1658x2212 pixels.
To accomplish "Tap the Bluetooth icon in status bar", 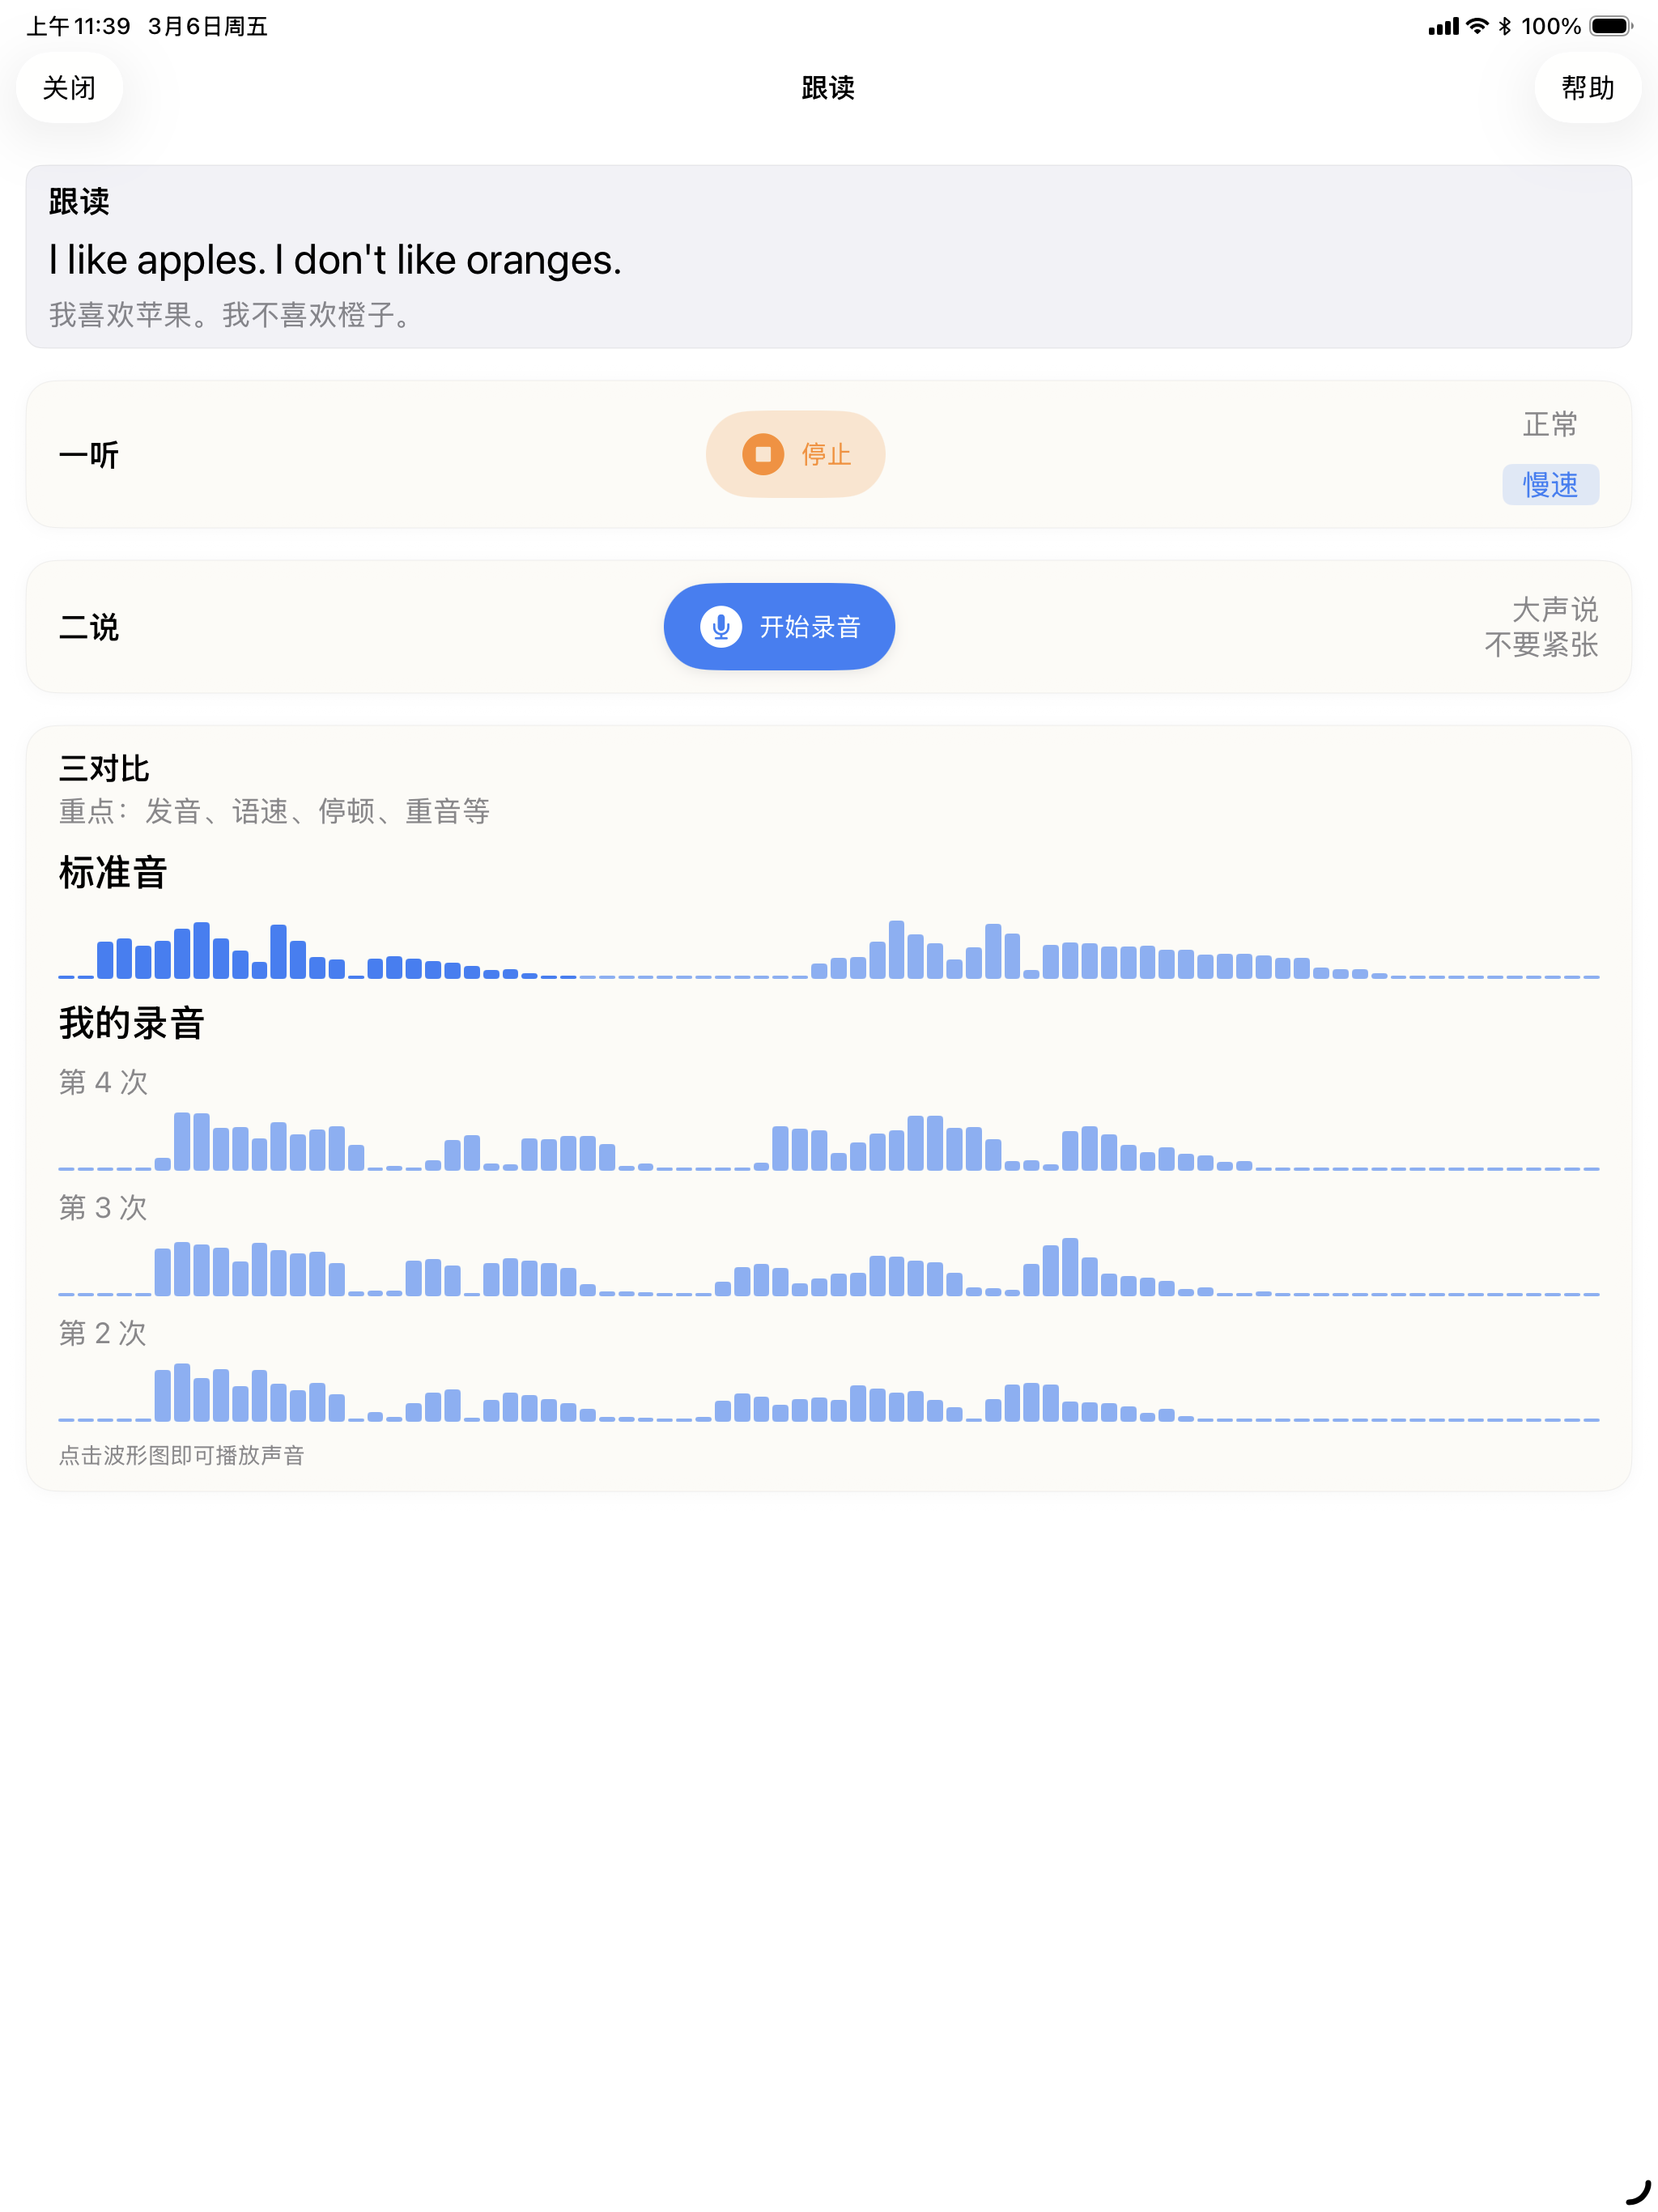I will (1504, 26).
